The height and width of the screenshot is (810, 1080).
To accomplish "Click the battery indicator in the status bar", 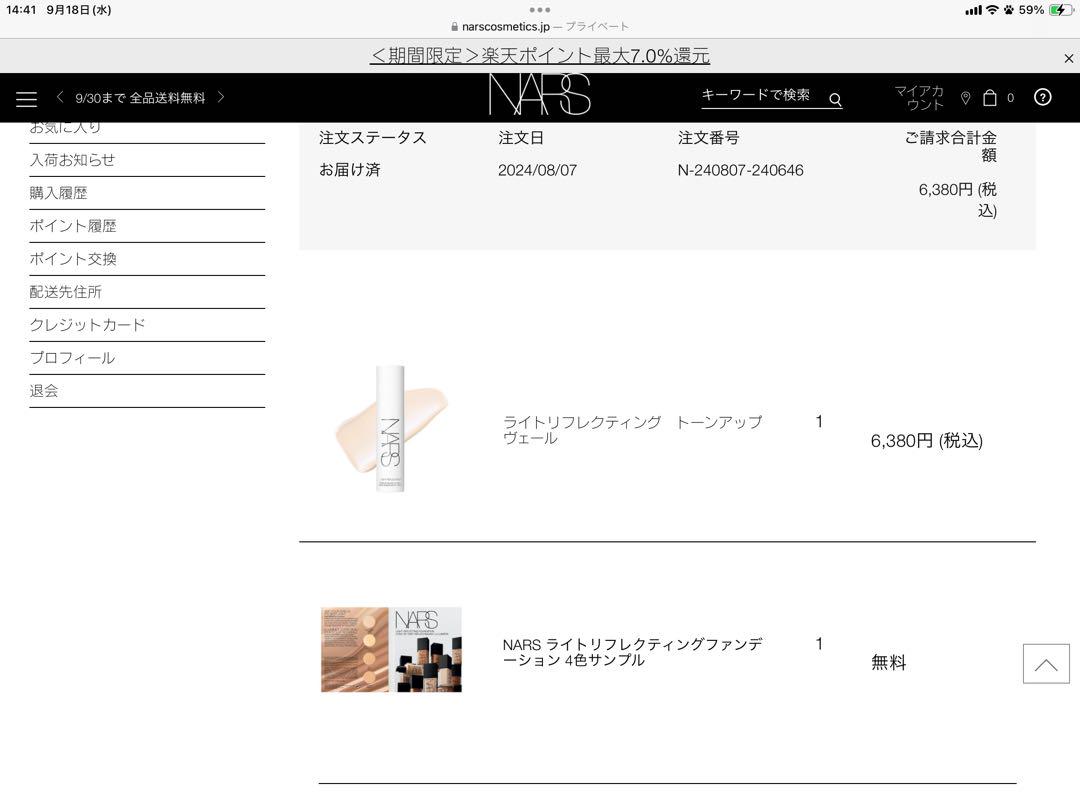I will tap(1059, 10).
